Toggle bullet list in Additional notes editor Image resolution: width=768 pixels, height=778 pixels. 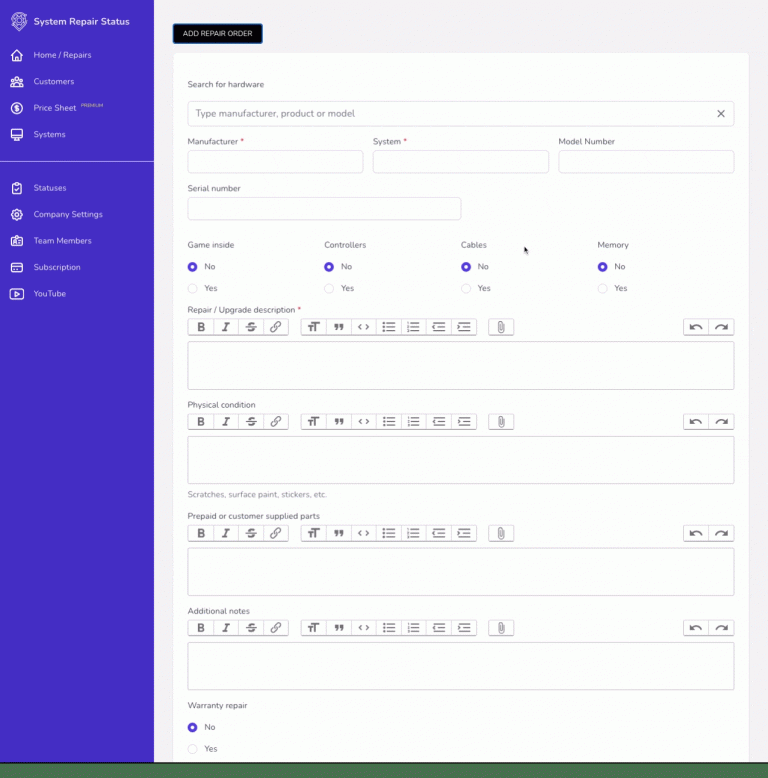[x=389, y=628]
